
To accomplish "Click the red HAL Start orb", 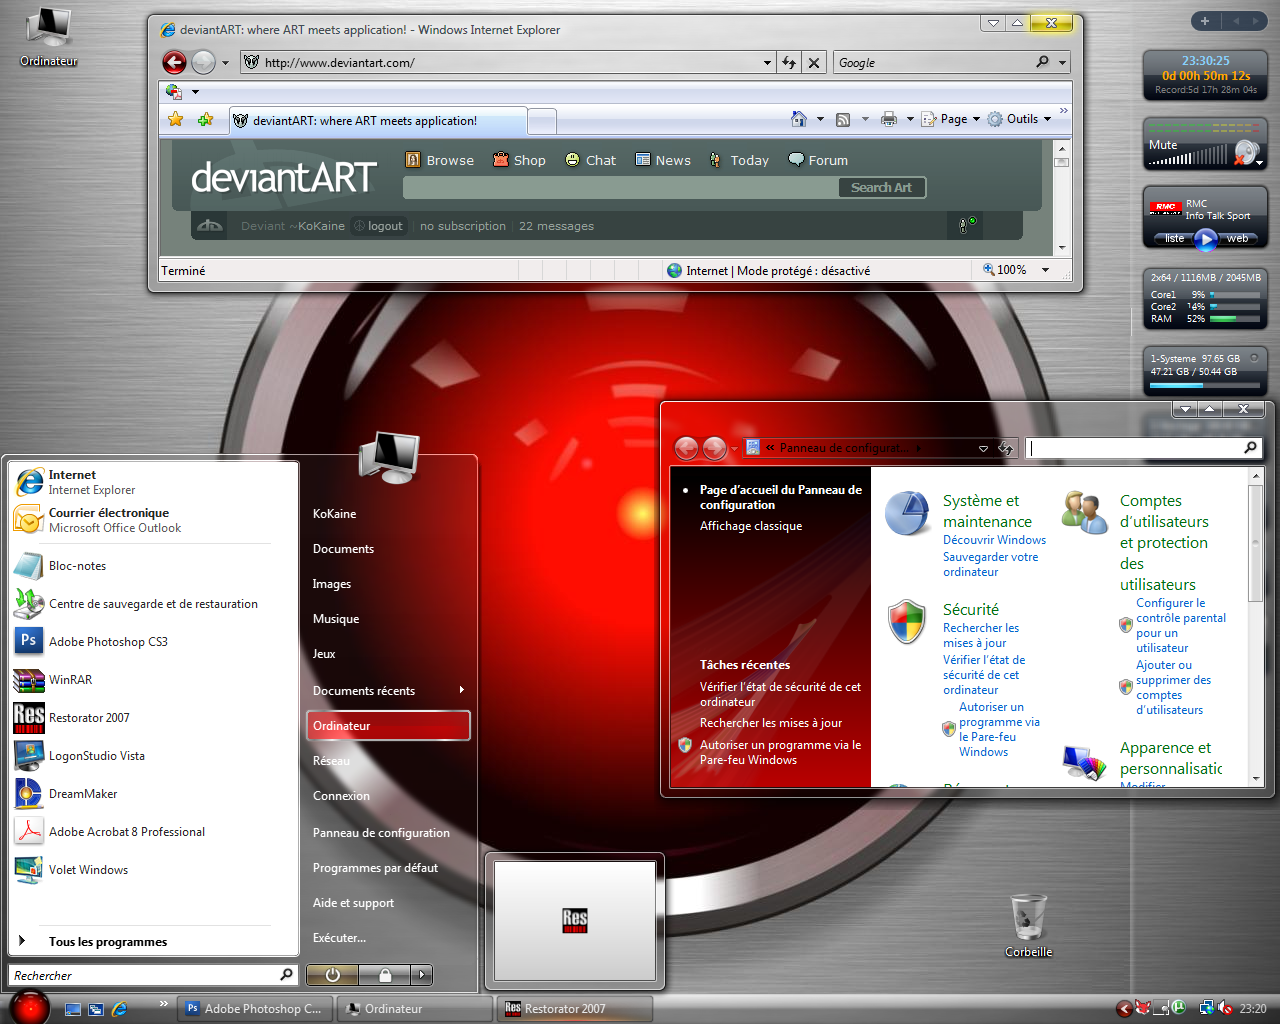I will (30, 1007).
